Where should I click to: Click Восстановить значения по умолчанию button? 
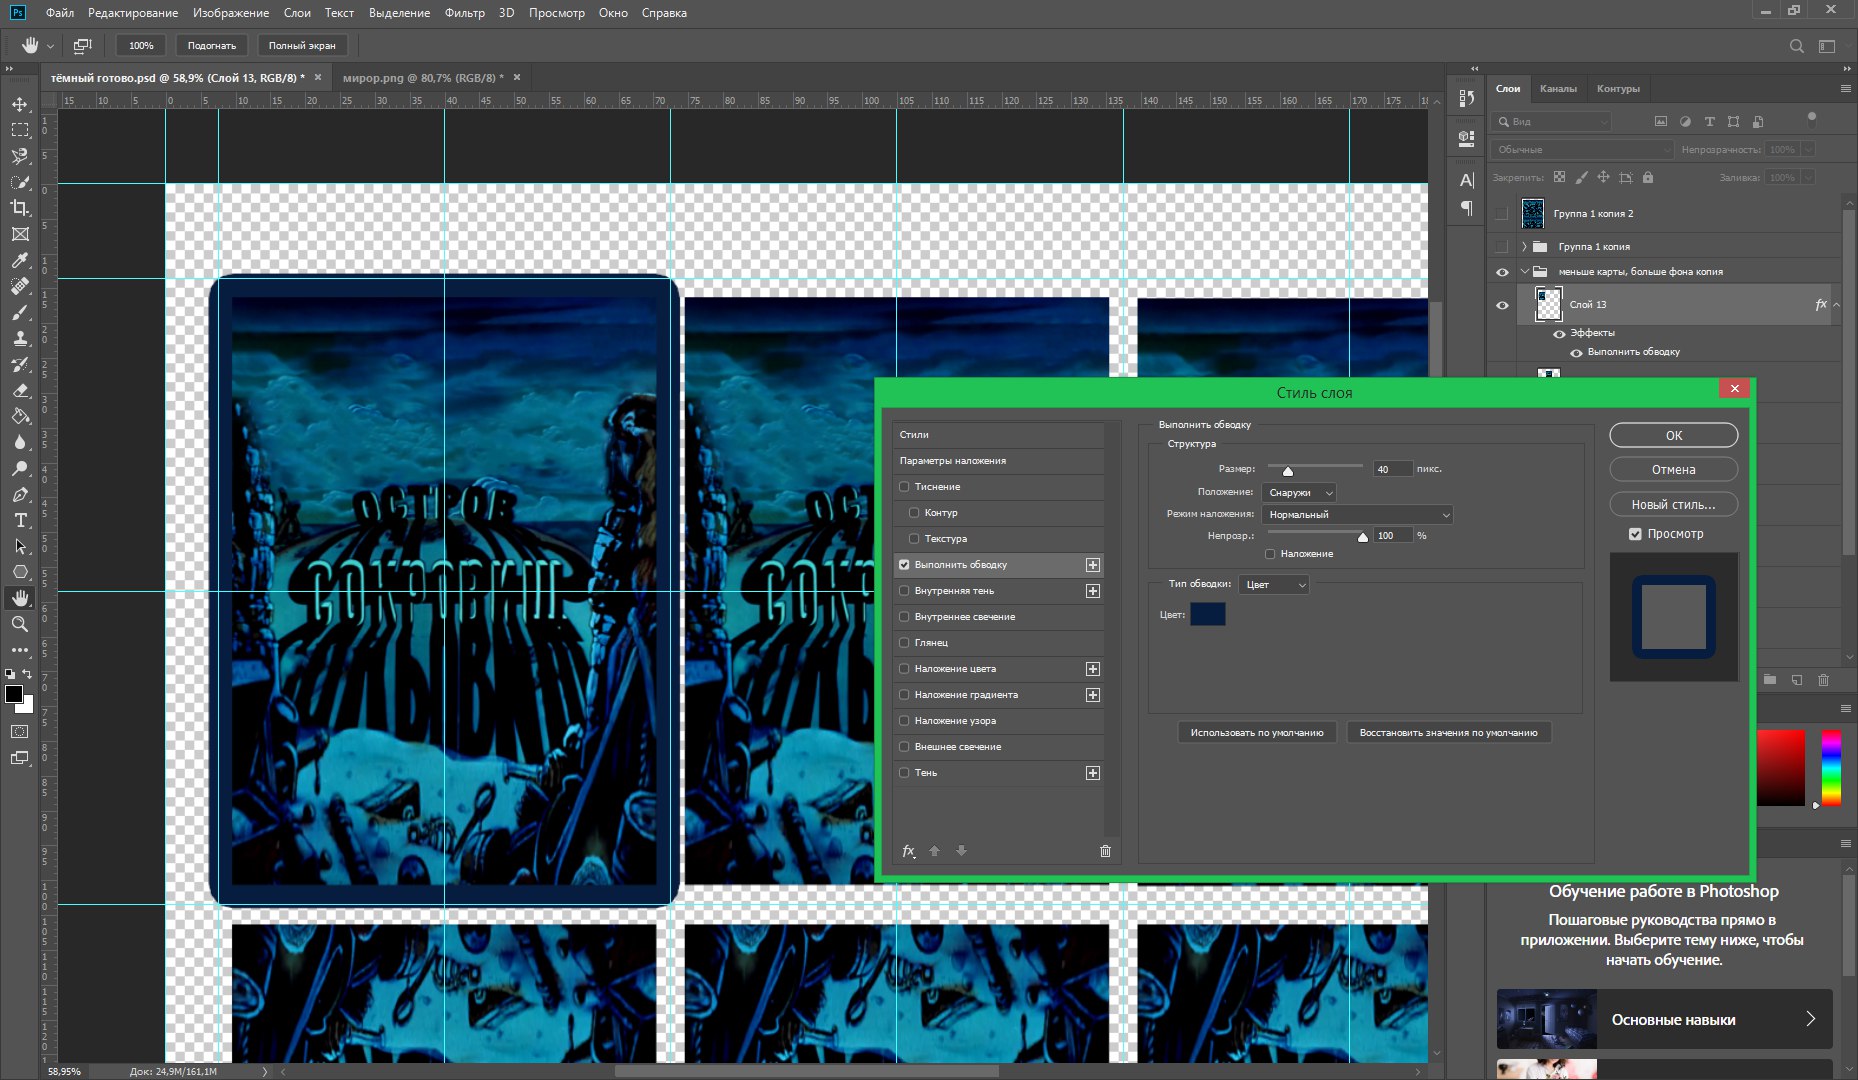coord(1449,733)
